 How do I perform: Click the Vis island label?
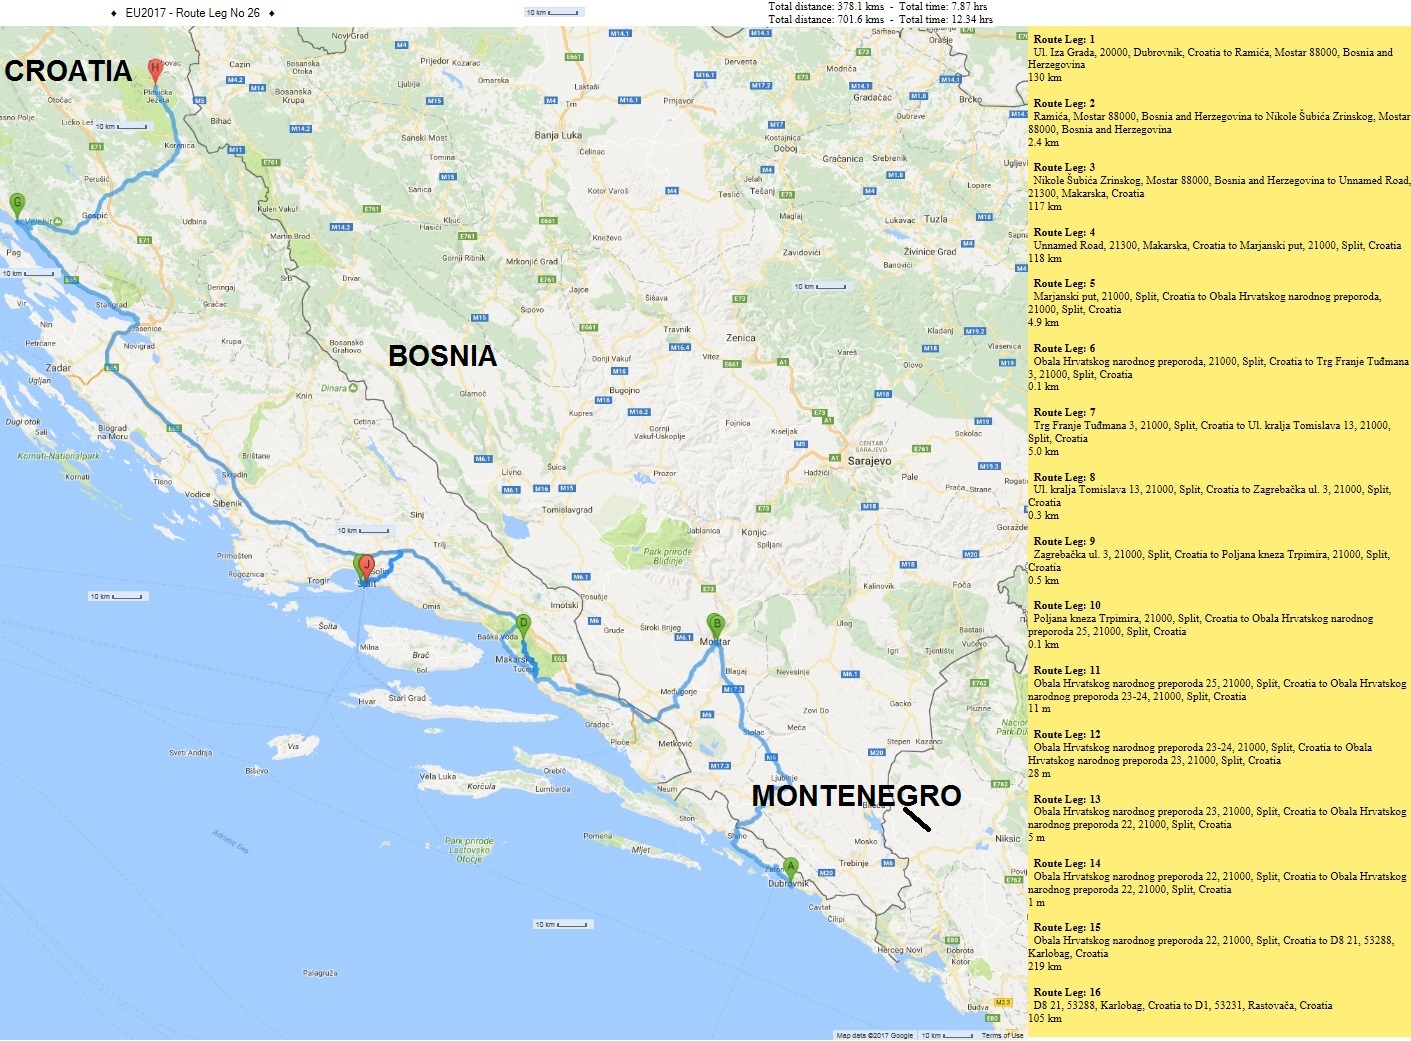pyautogui.click(x=293, y=746)
